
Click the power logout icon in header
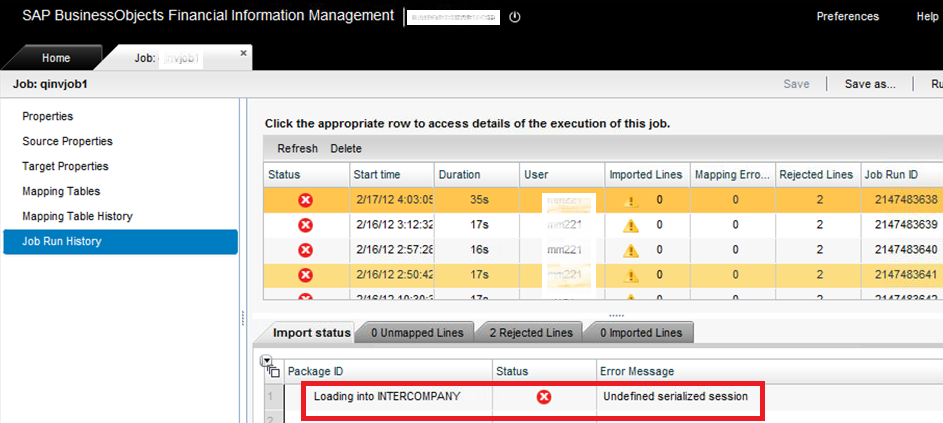tap(514, 17)
